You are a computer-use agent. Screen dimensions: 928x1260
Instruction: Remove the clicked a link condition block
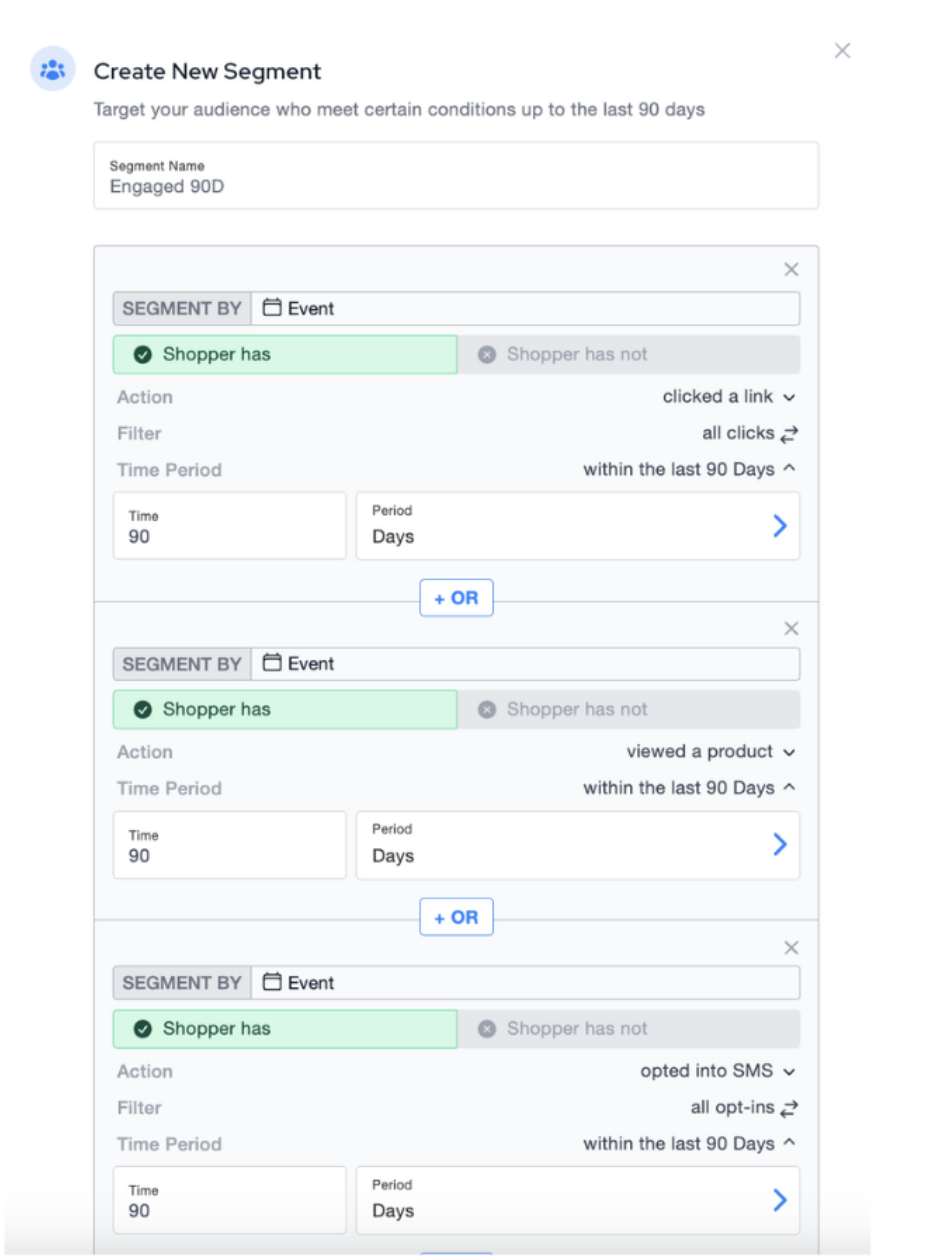tap(791, 270)
